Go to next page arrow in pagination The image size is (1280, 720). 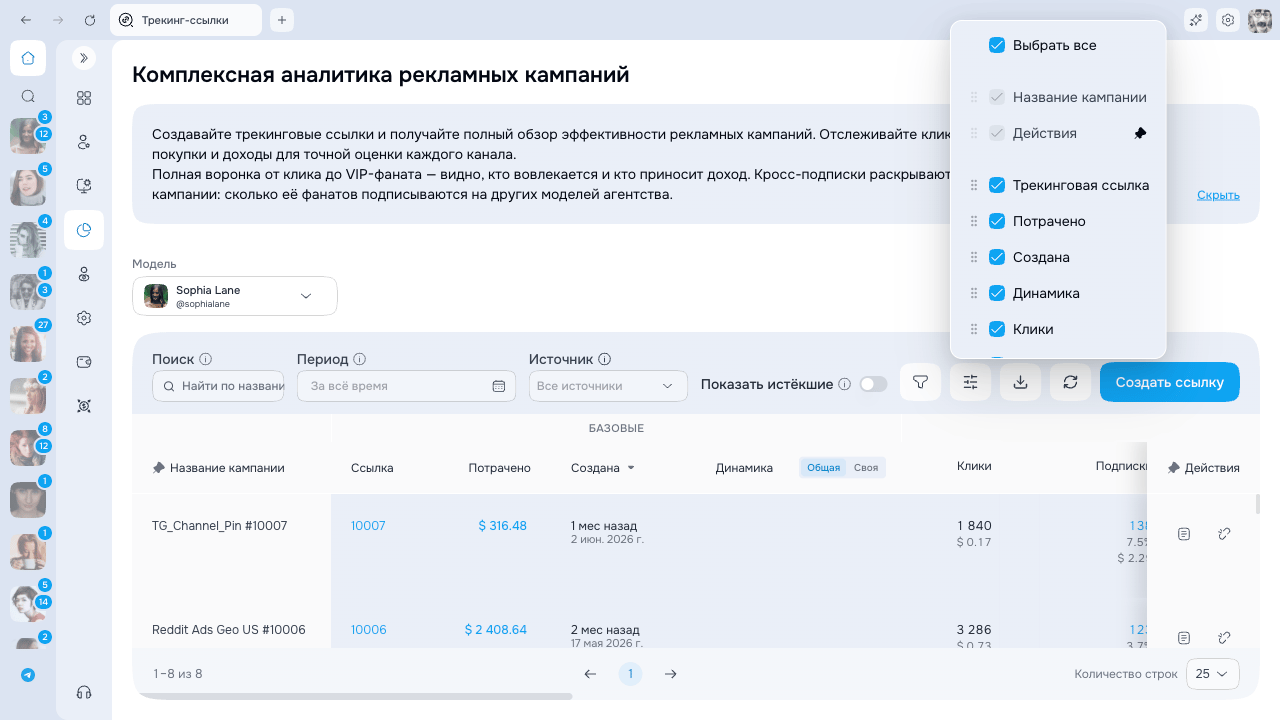tap(671, 674)
